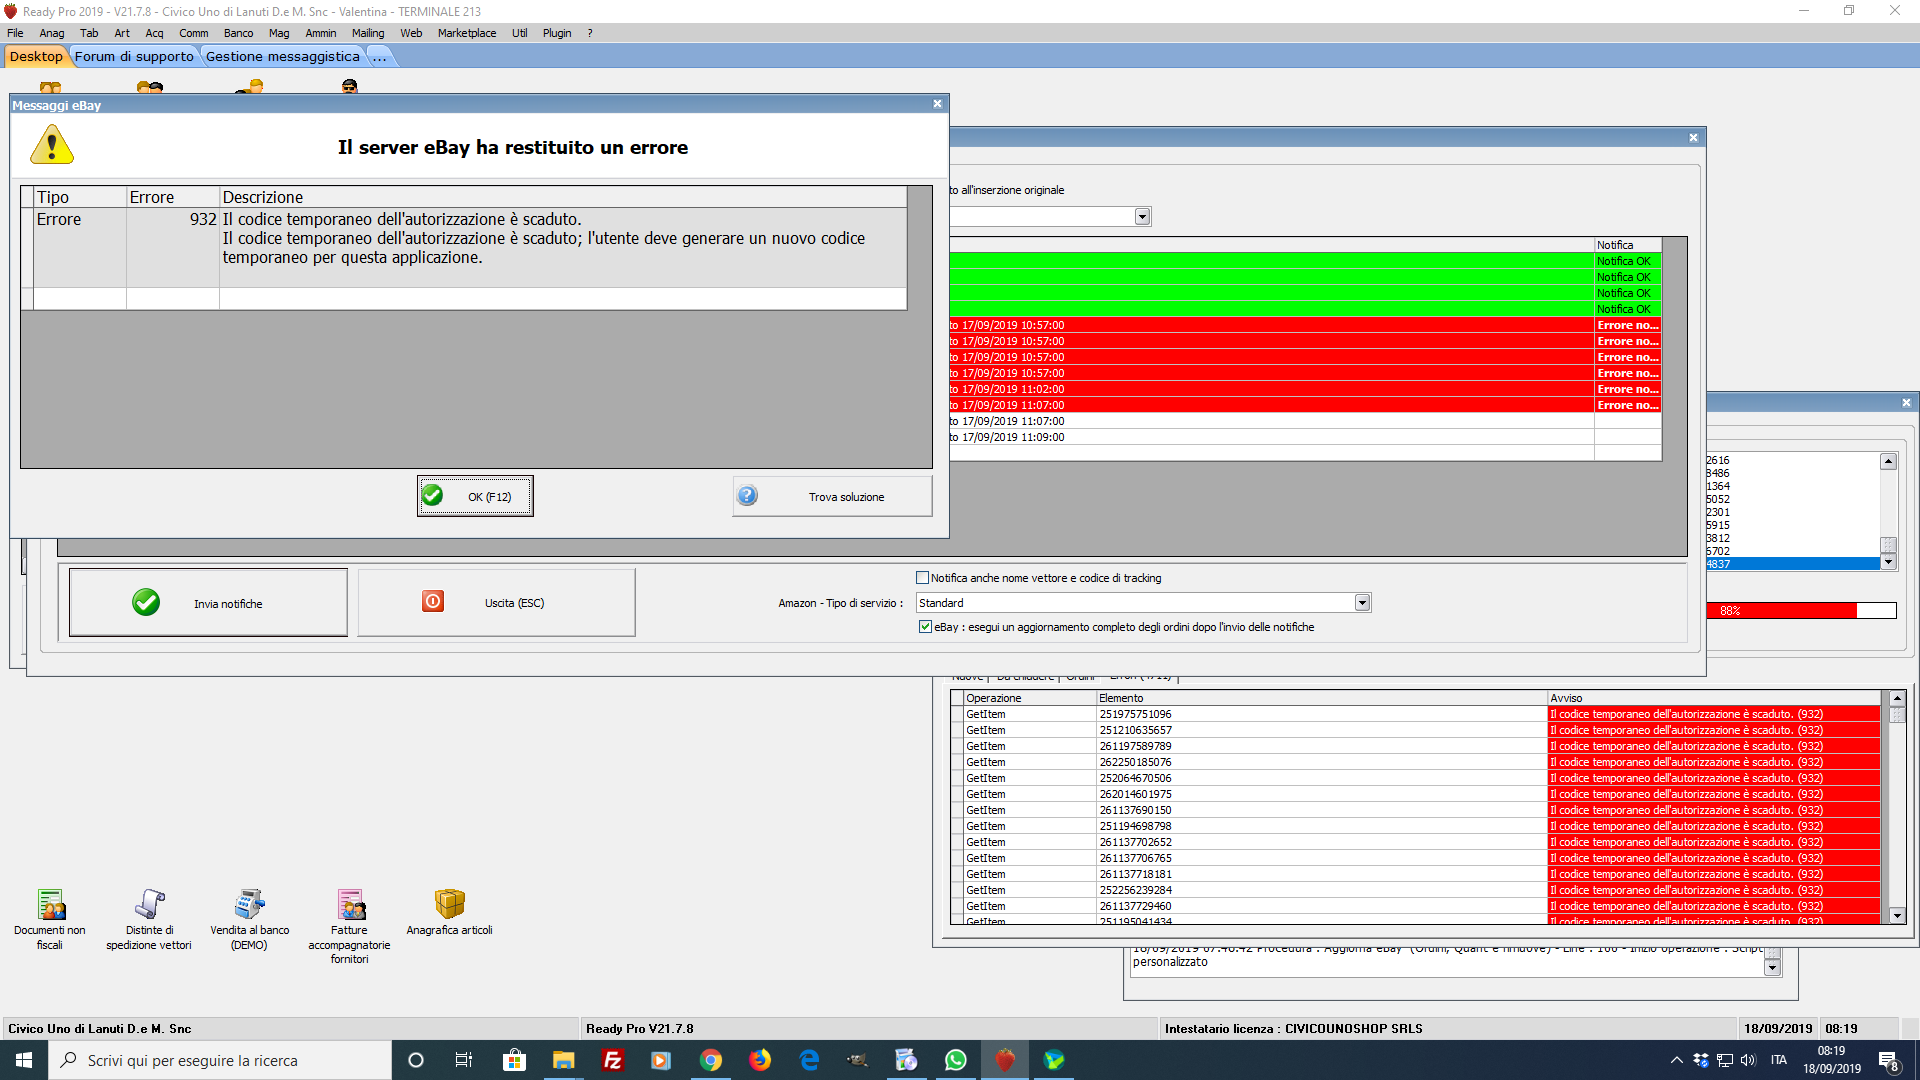Open Anagrafica articoli box icon

449,905
